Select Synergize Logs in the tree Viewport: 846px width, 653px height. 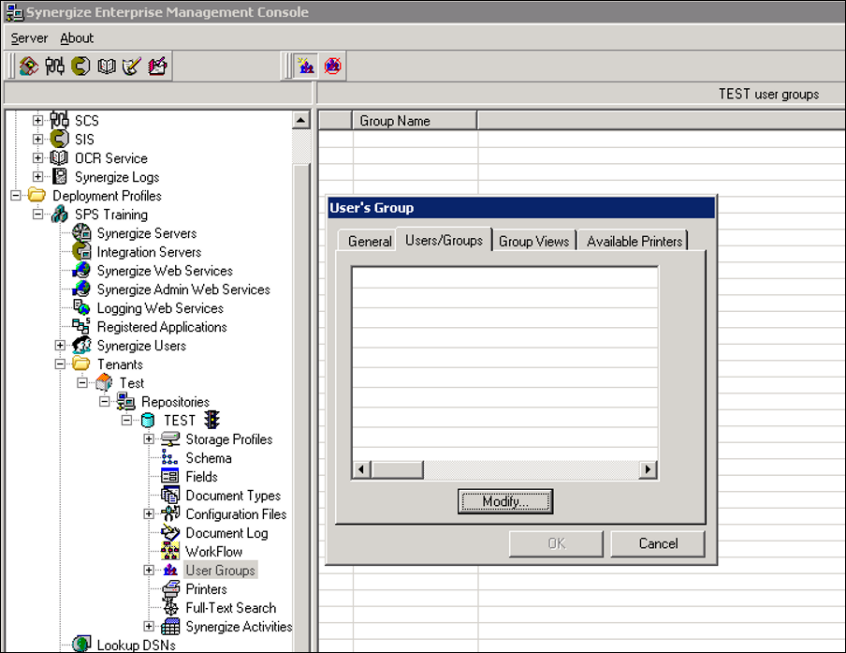tap(117, 177)
